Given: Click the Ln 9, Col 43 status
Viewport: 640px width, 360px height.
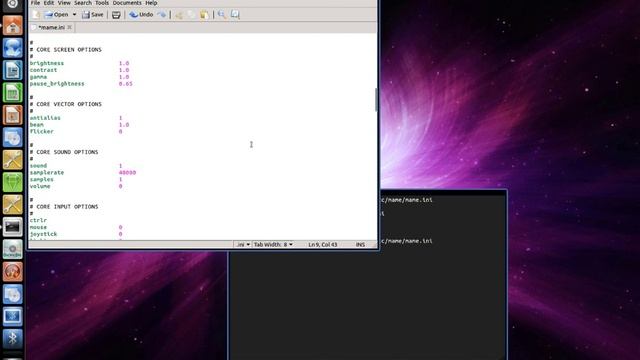Looking at the screenshot, I should tap(323, 244).
